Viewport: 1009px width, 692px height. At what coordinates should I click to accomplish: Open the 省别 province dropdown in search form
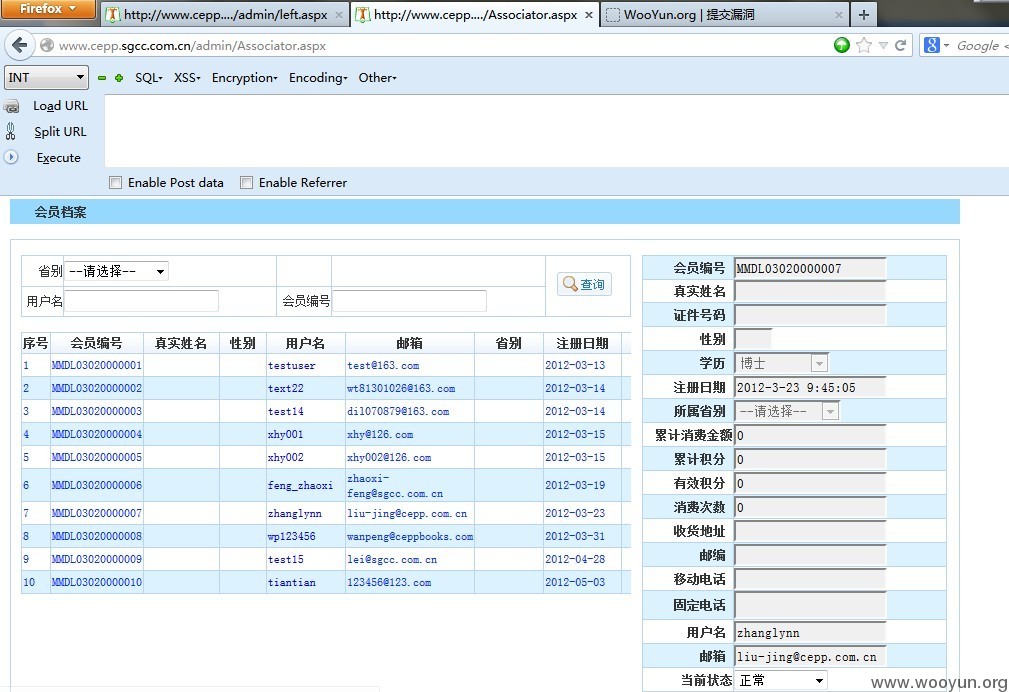(x=116, y=271)
